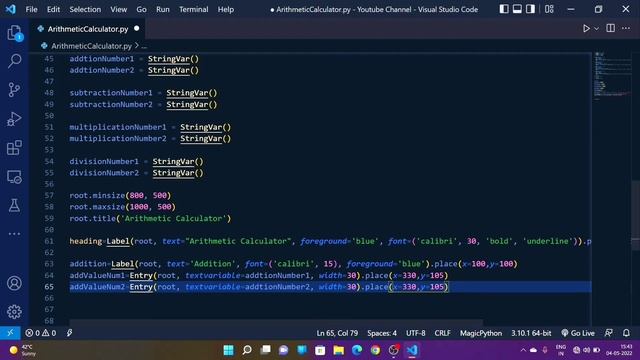Open the weather widget showing Sunny

click(x=22, y=350)
